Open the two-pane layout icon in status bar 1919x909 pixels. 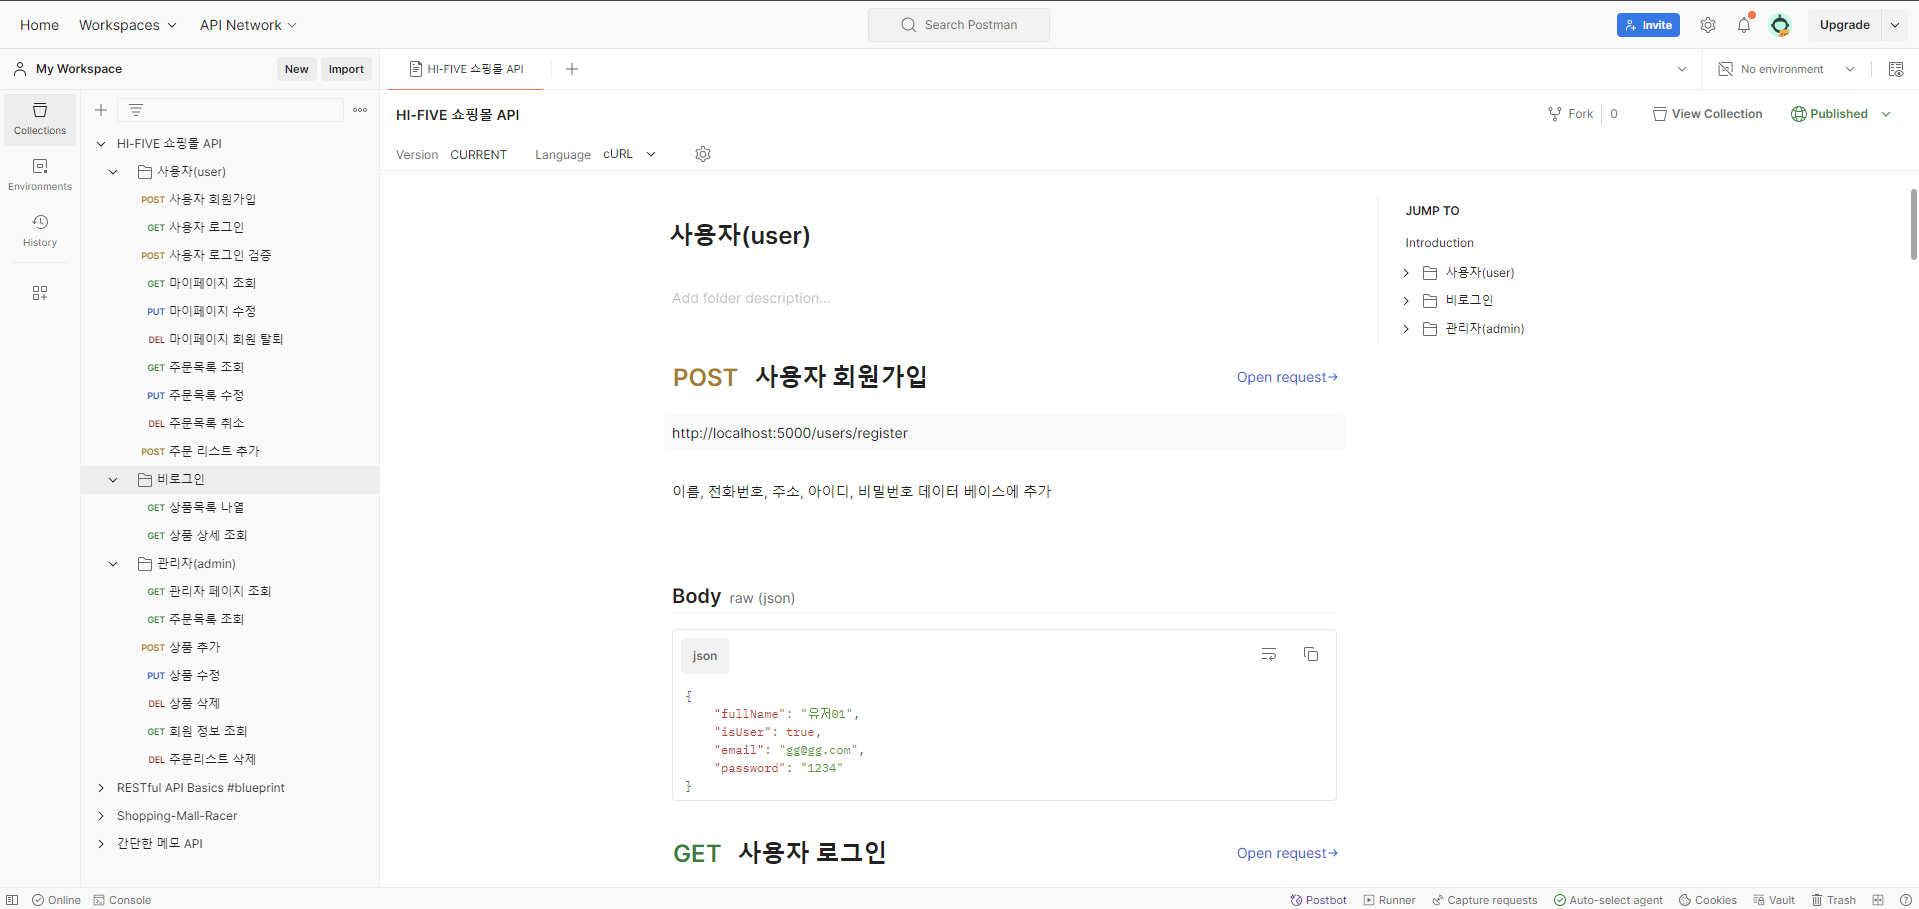(1878, 900)
